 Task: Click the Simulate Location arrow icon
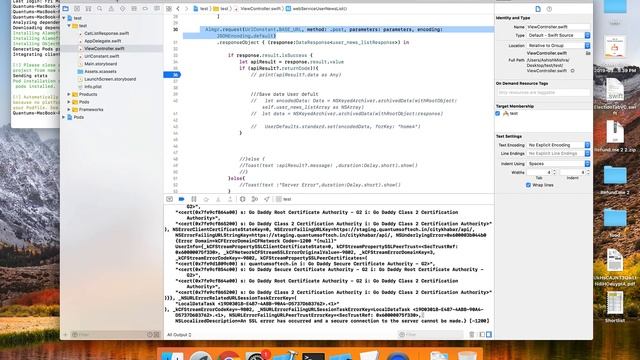267,199
